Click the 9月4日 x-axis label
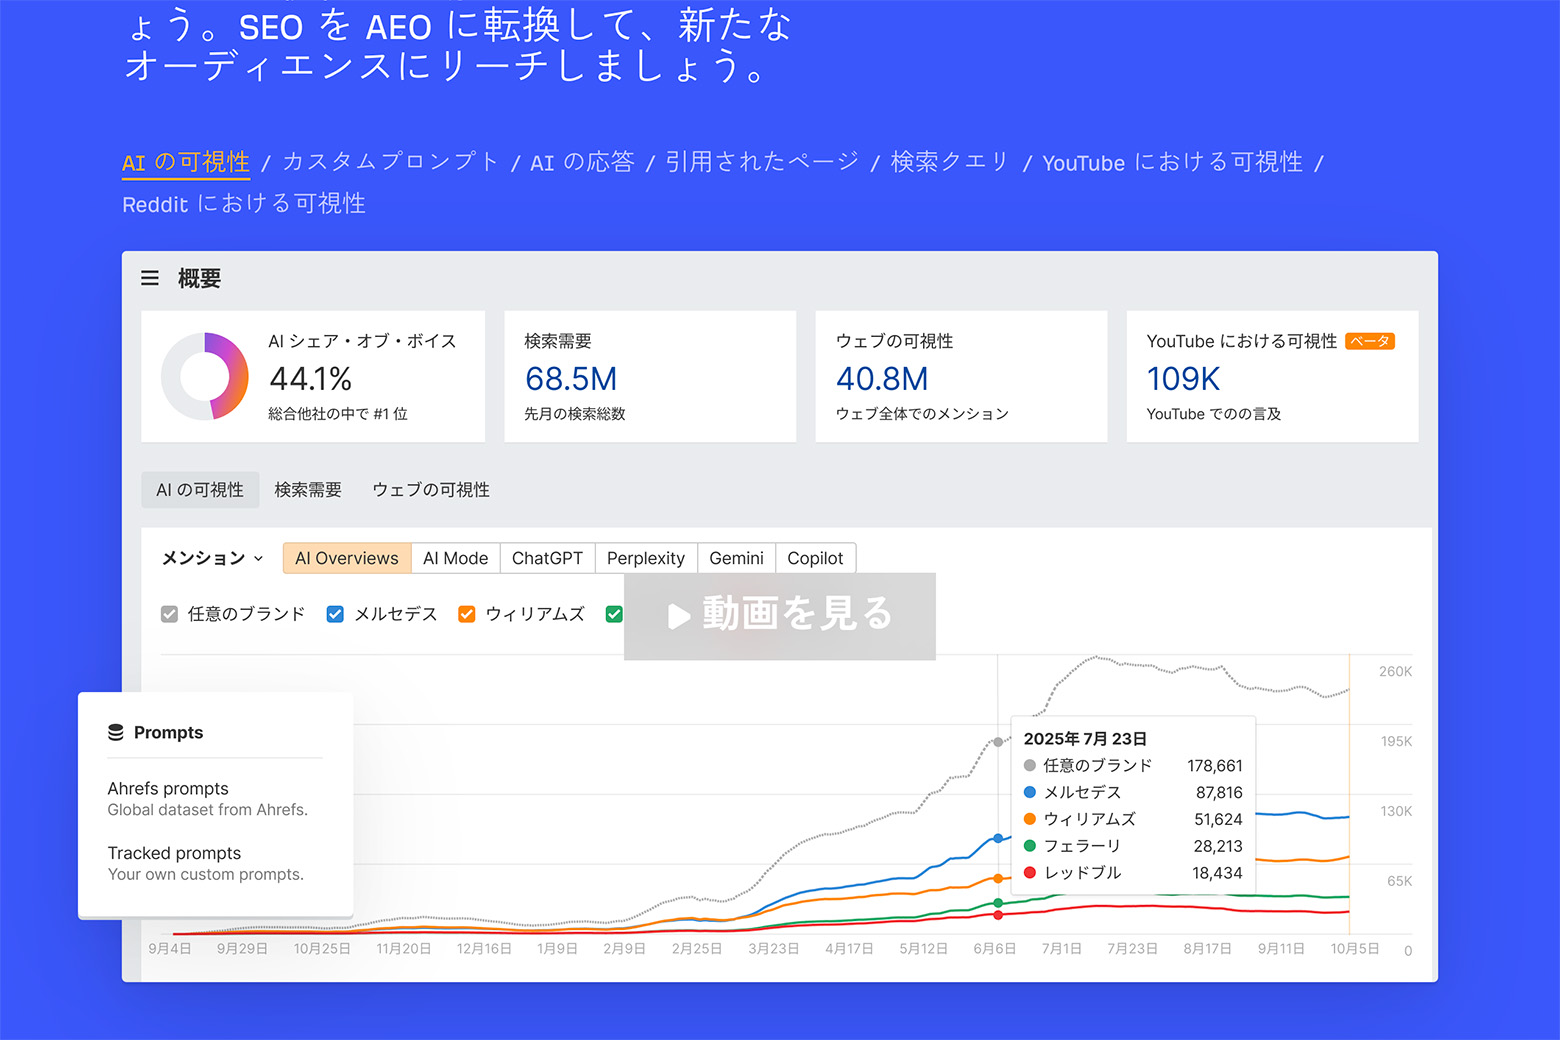Image resolution: width=1560 pixels, height=1040 pixels. (x=170, y=948)
